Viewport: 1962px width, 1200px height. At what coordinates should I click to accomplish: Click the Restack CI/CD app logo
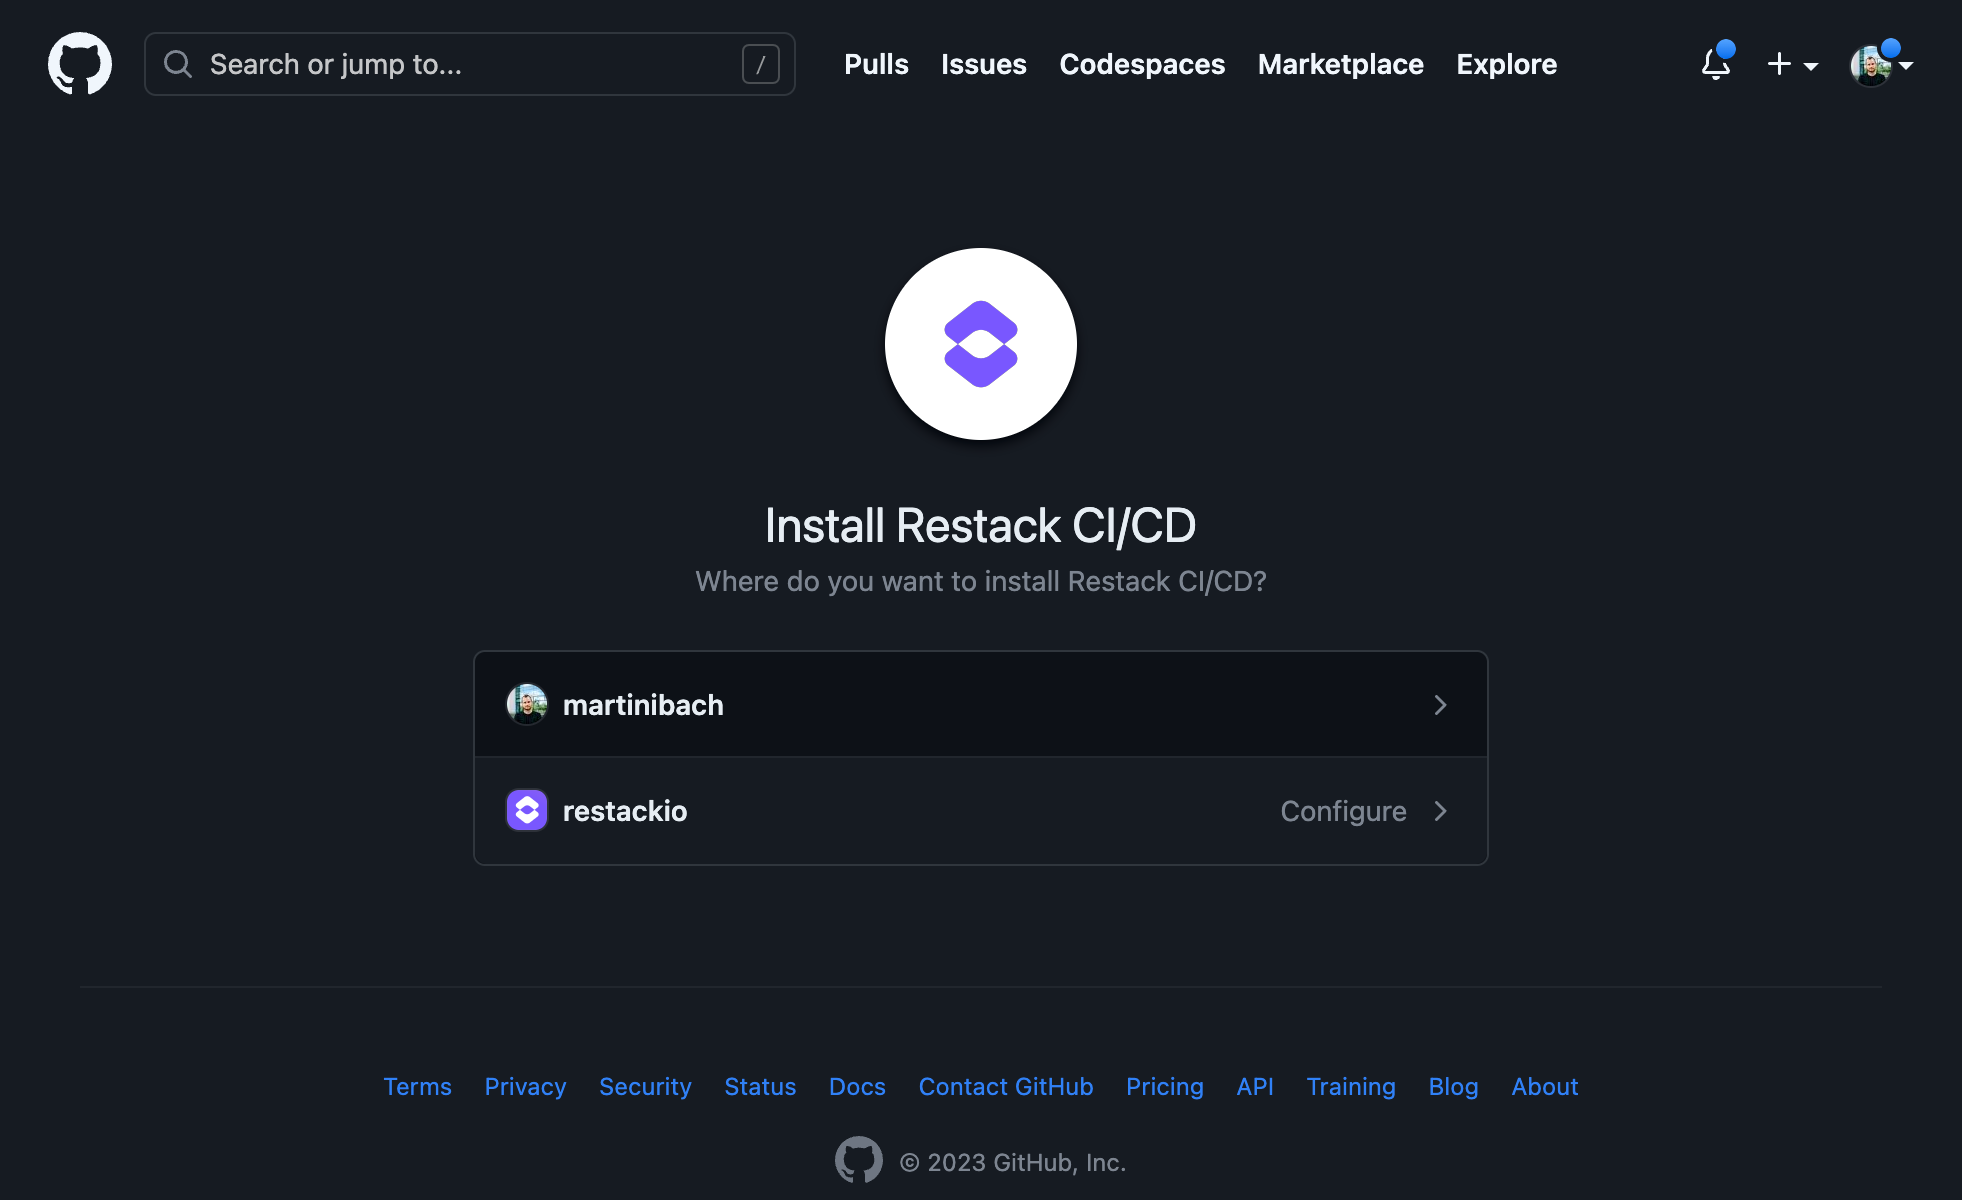point(980,344)
